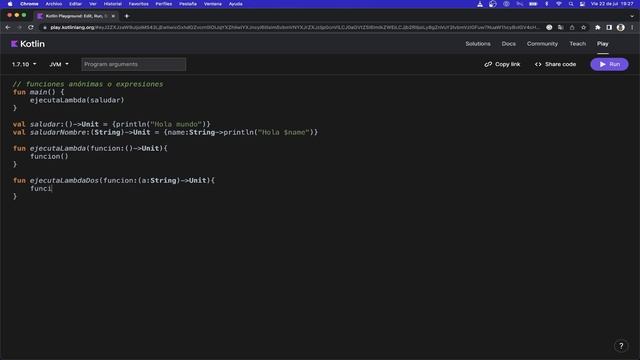The width and height of the screenshot is (640, 360).
Task: Place cursor in 'val saludar' declaration line
Action: (x=111, y=124)
